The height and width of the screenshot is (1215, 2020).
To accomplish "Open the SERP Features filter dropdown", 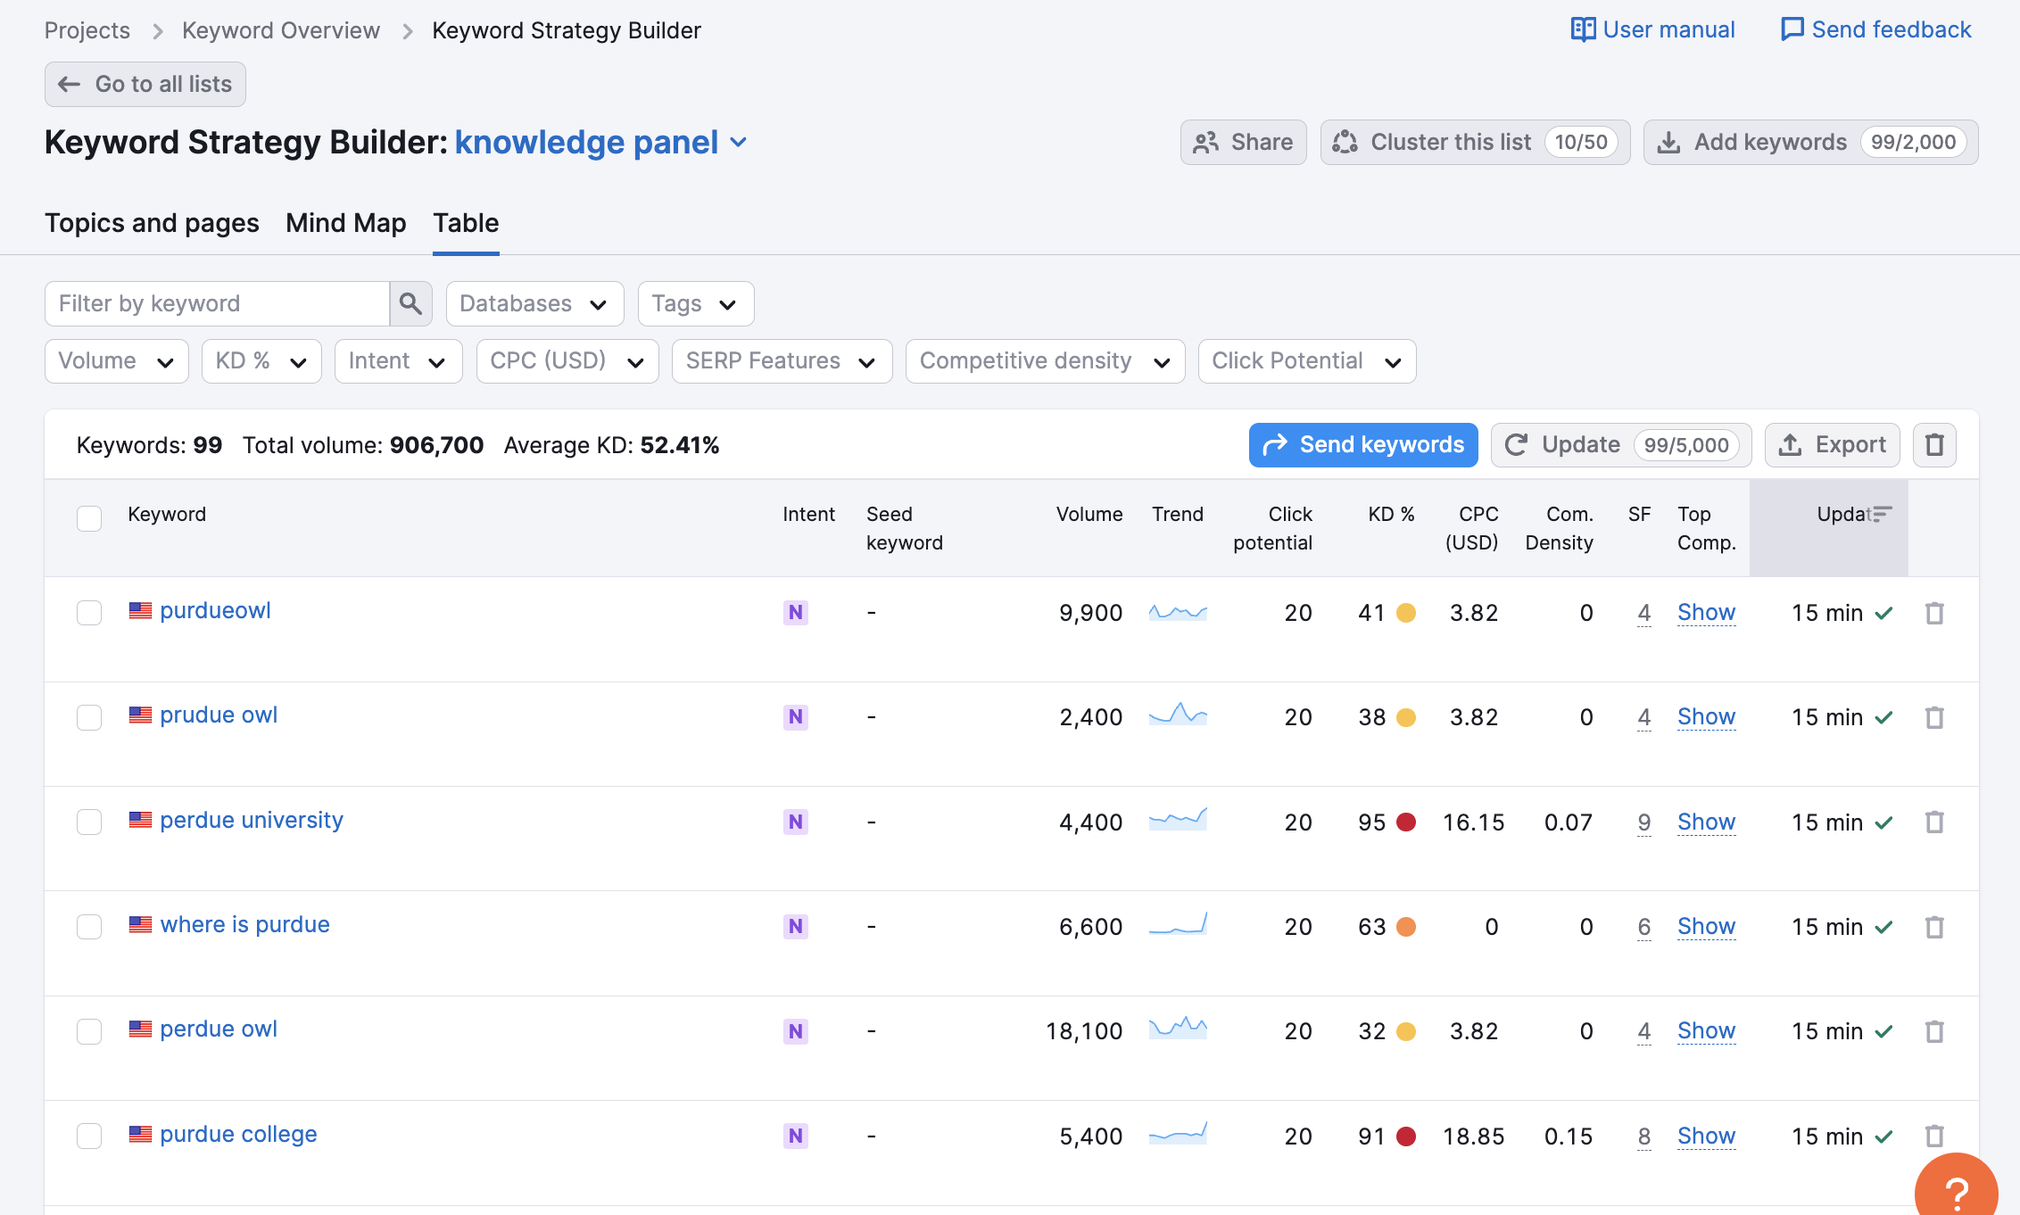I will (x=781, y=361).
